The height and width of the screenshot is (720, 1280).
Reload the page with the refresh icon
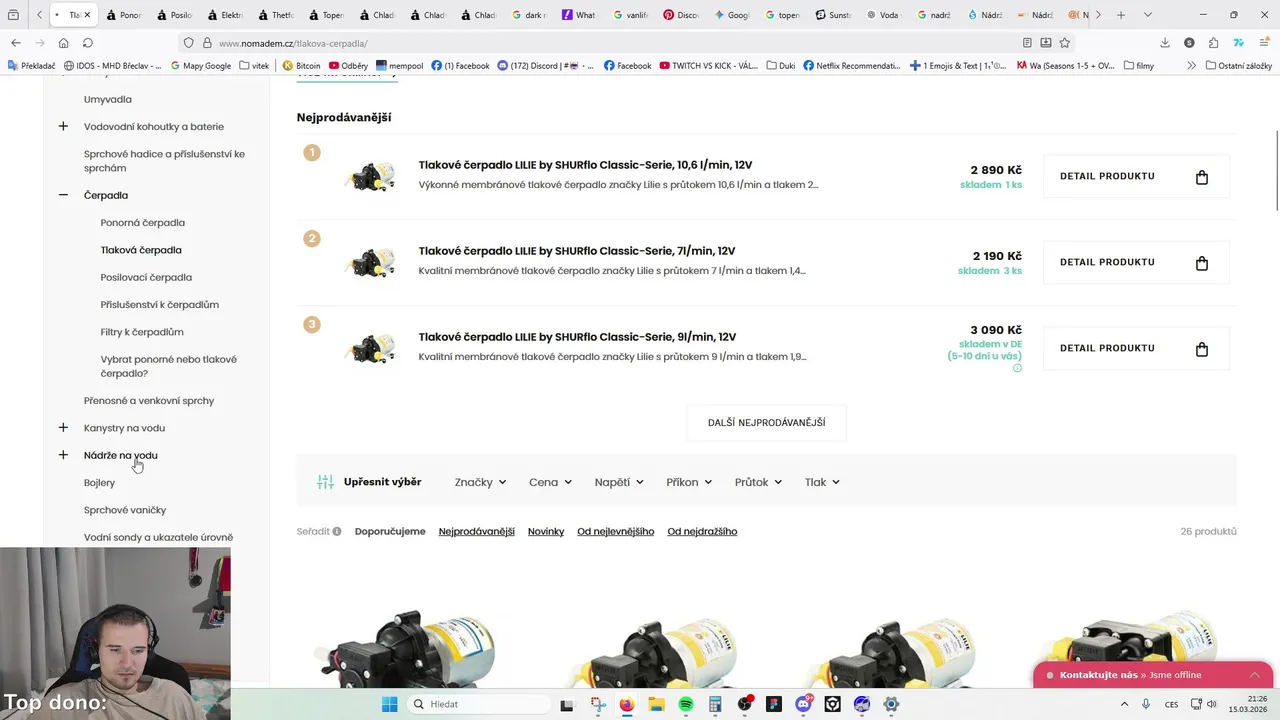point(88,43)
